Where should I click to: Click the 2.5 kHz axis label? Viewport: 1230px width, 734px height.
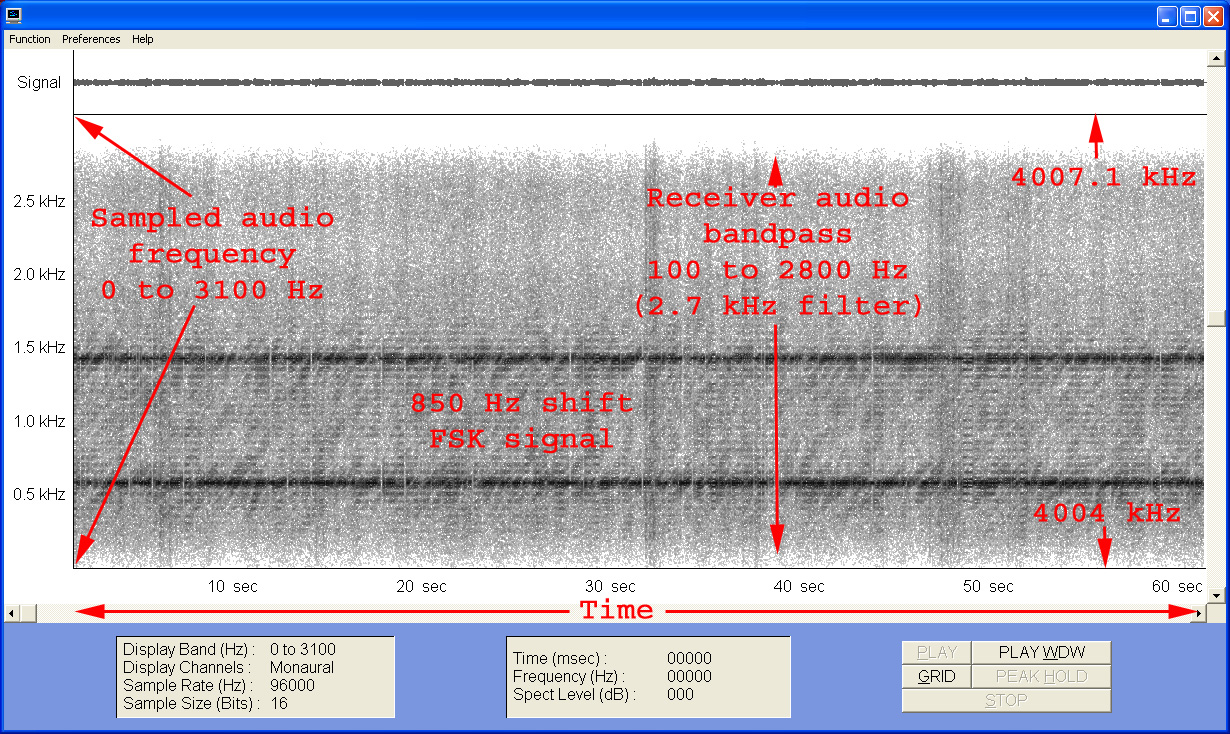(40, 201)
